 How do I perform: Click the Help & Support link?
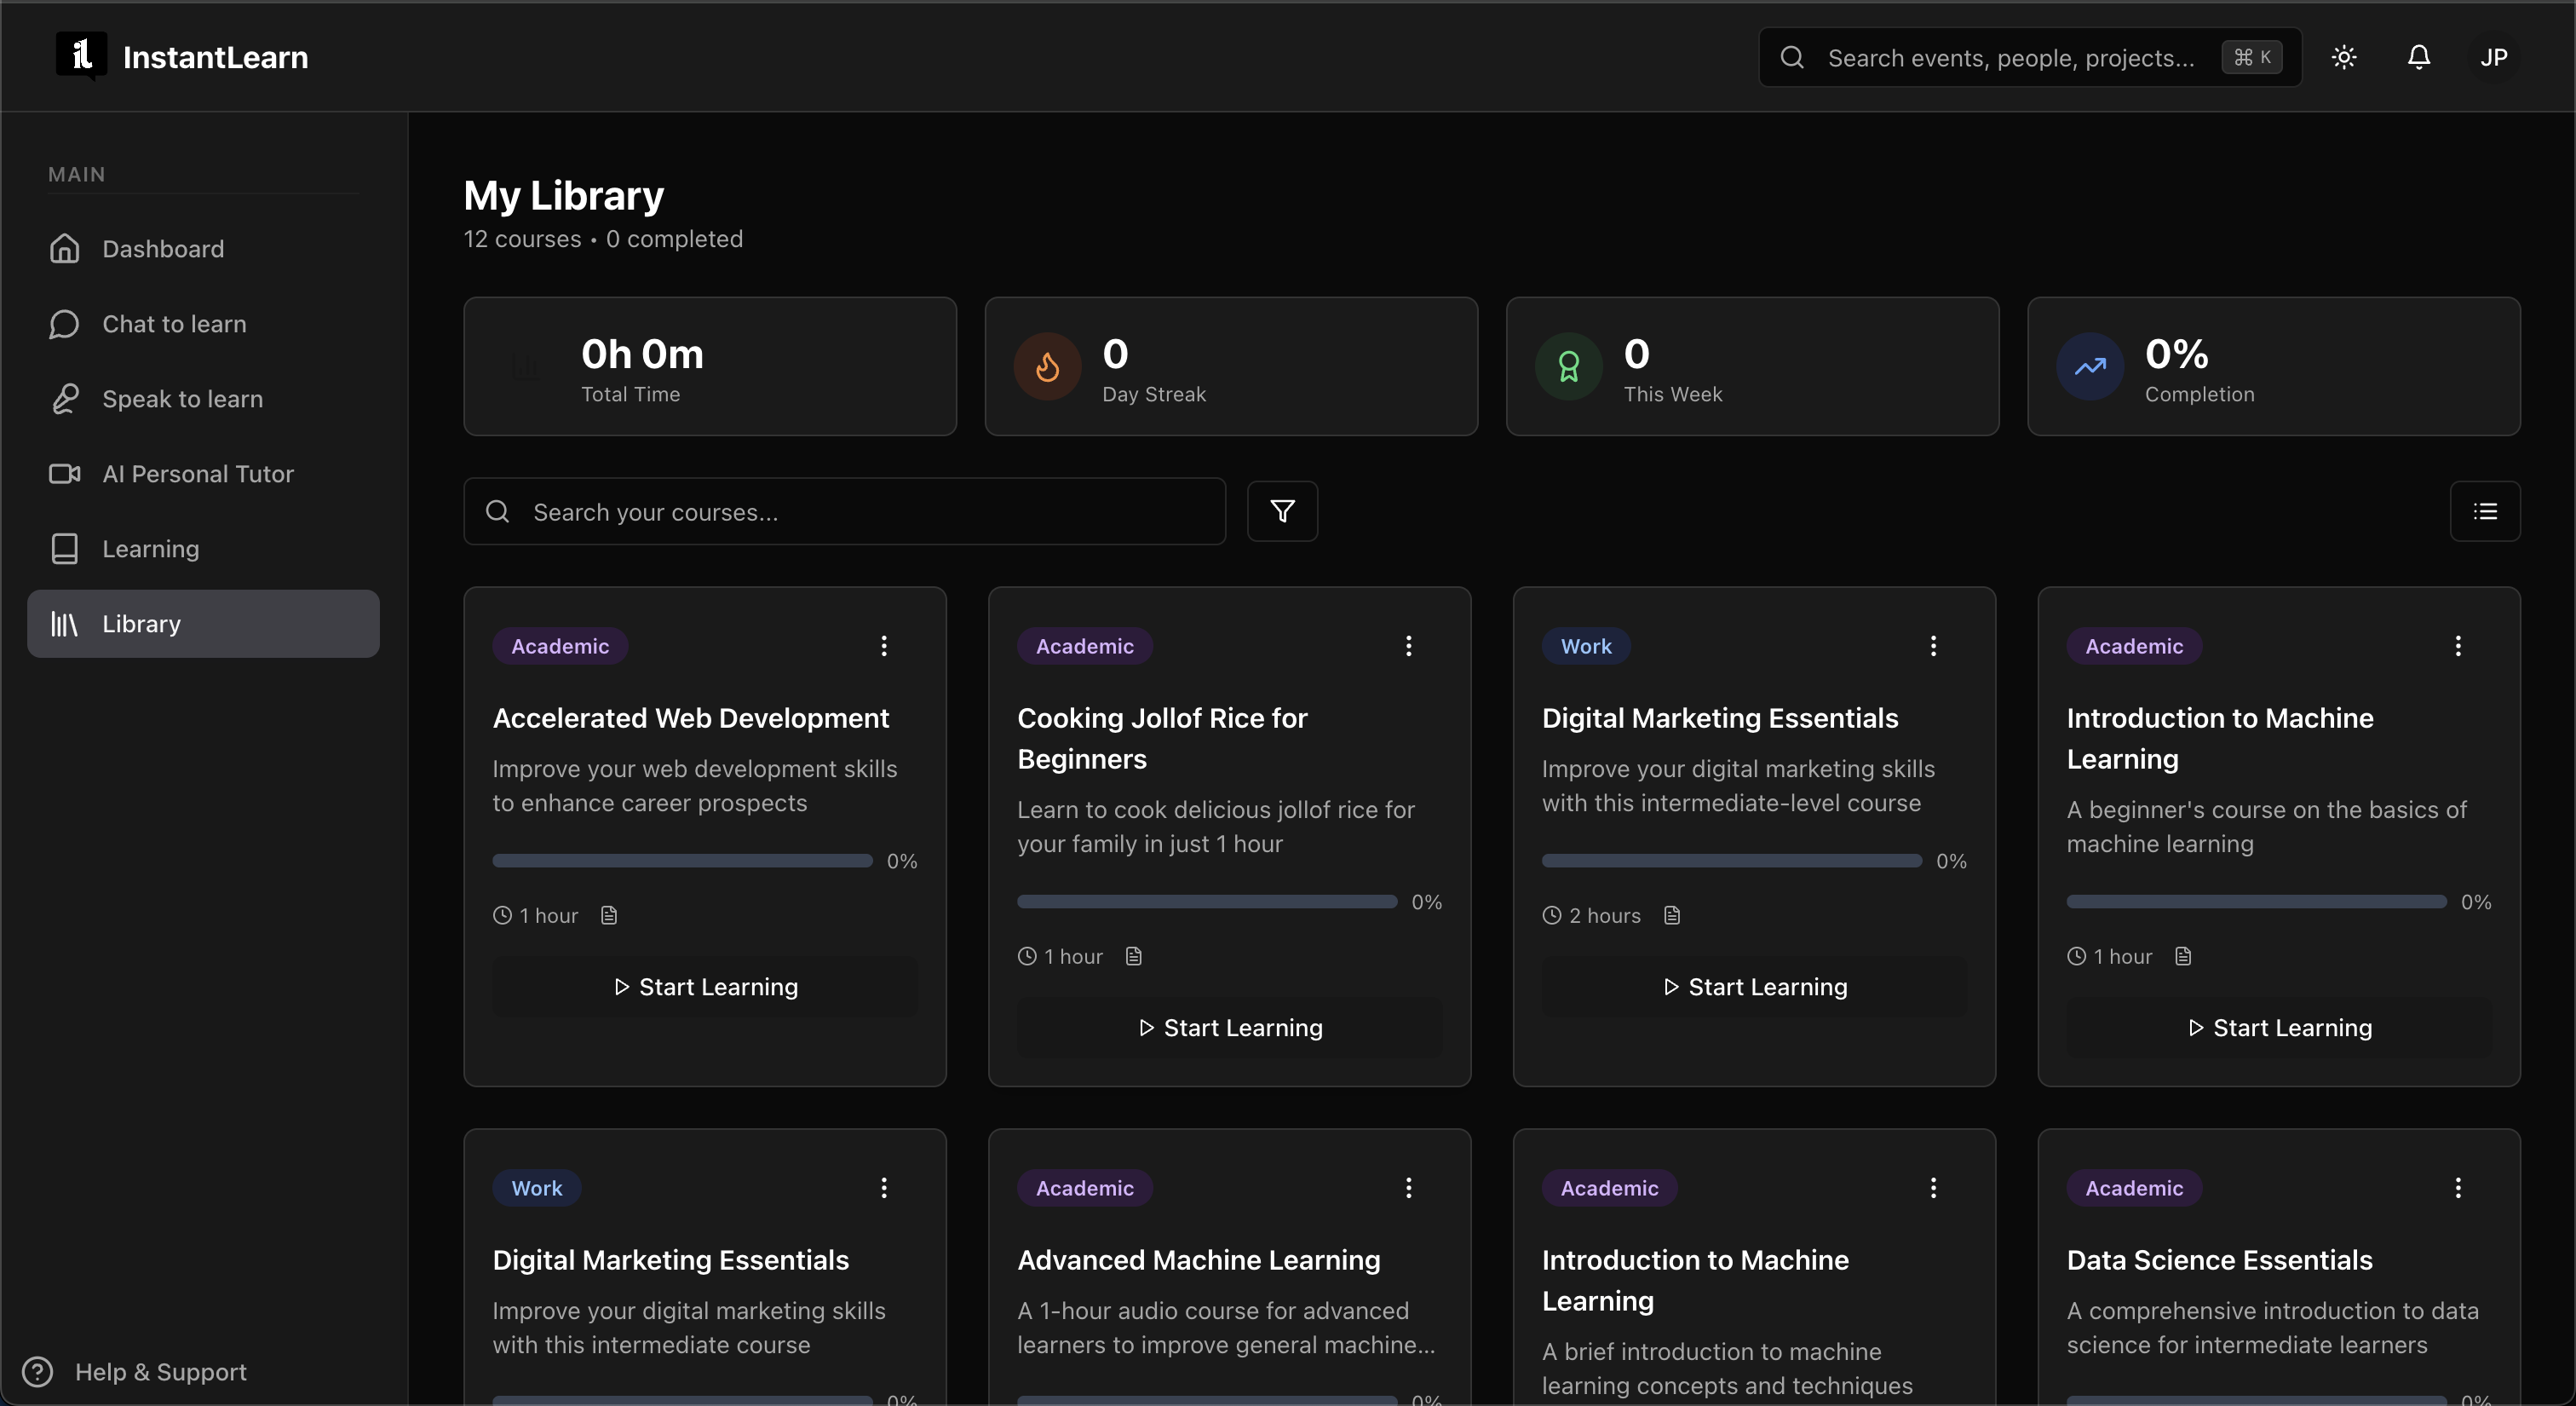160,1372
